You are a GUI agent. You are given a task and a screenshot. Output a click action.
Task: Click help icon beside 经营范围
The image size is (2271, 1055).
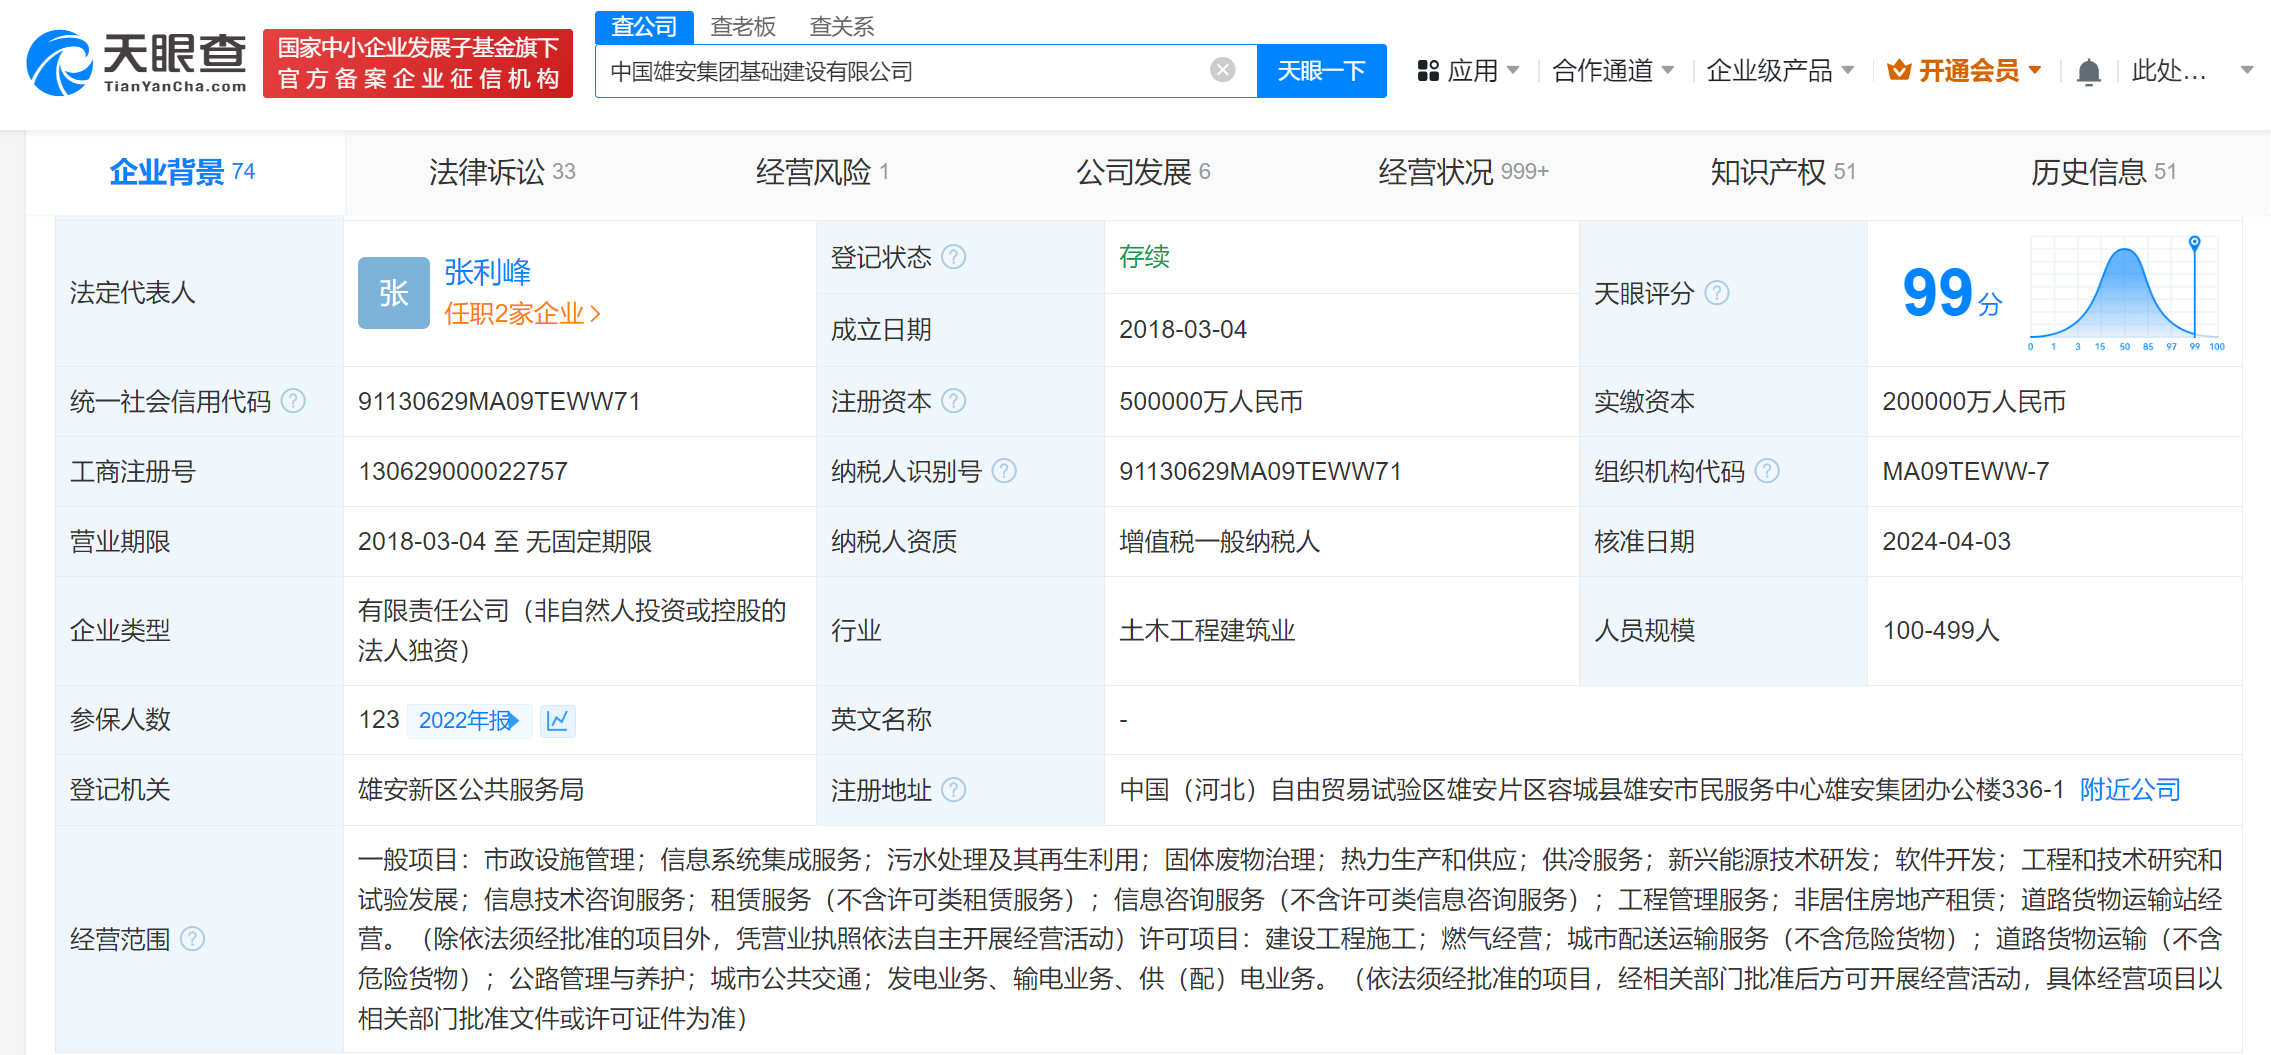click(192, 939)
